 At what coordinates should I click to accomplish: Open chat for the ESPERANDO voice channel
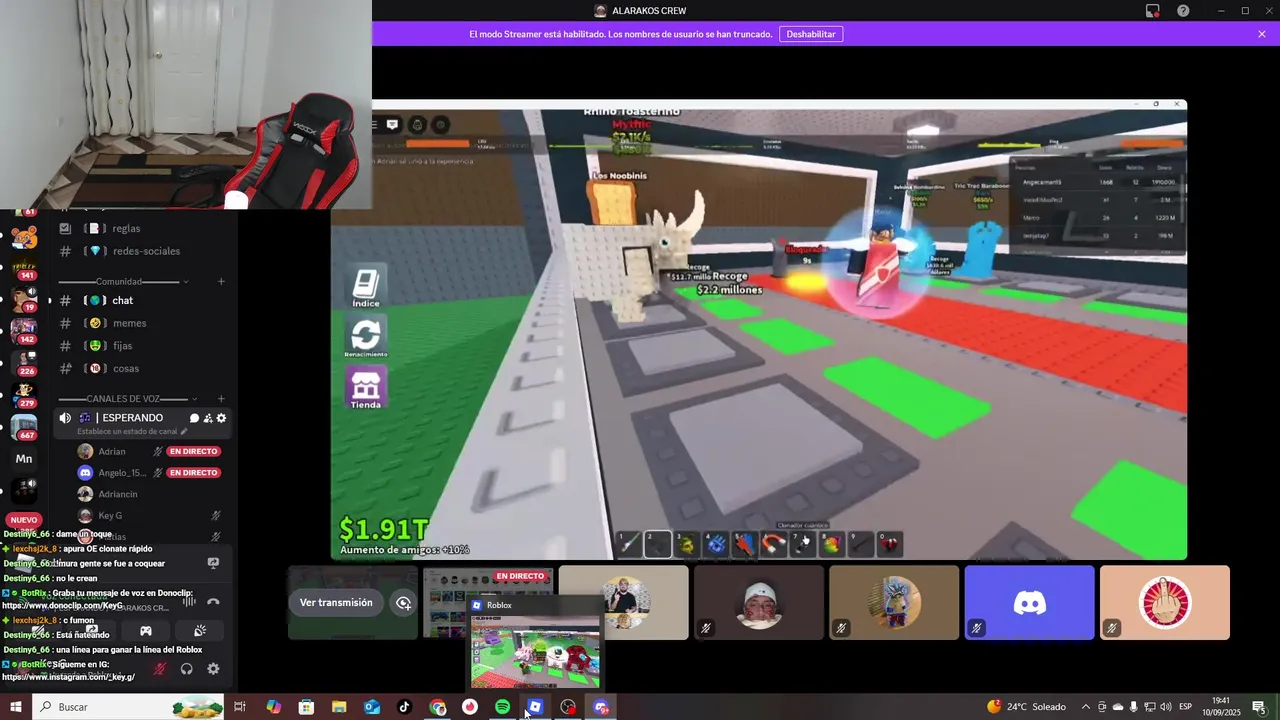(x=195, y=418)
